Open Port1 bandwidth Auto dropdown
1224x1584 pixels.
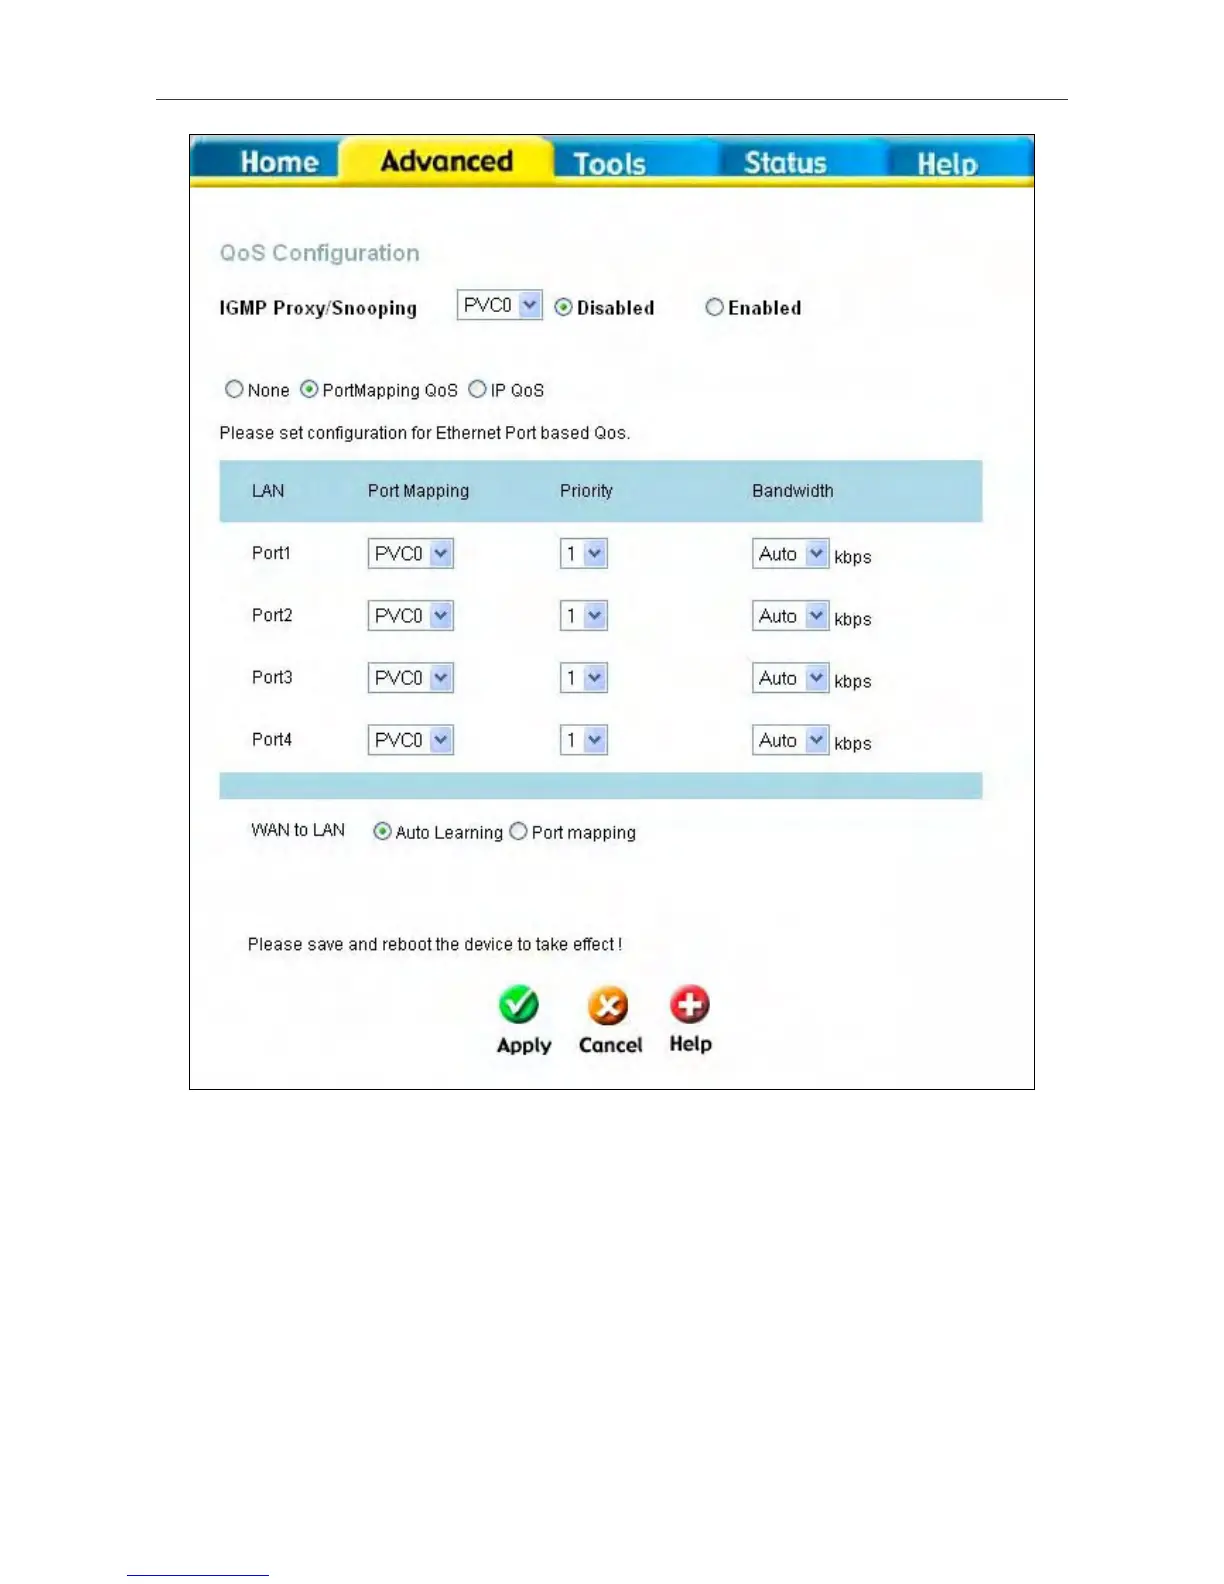tap(791, 553)
